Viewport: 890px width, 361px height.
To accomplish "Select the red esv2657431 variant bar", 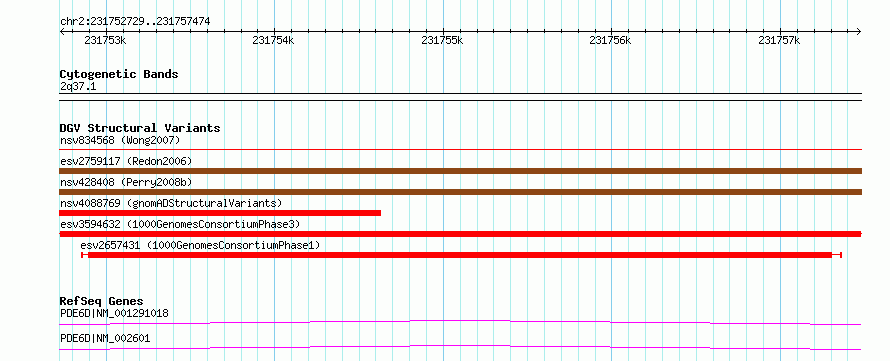I will 461,255.
